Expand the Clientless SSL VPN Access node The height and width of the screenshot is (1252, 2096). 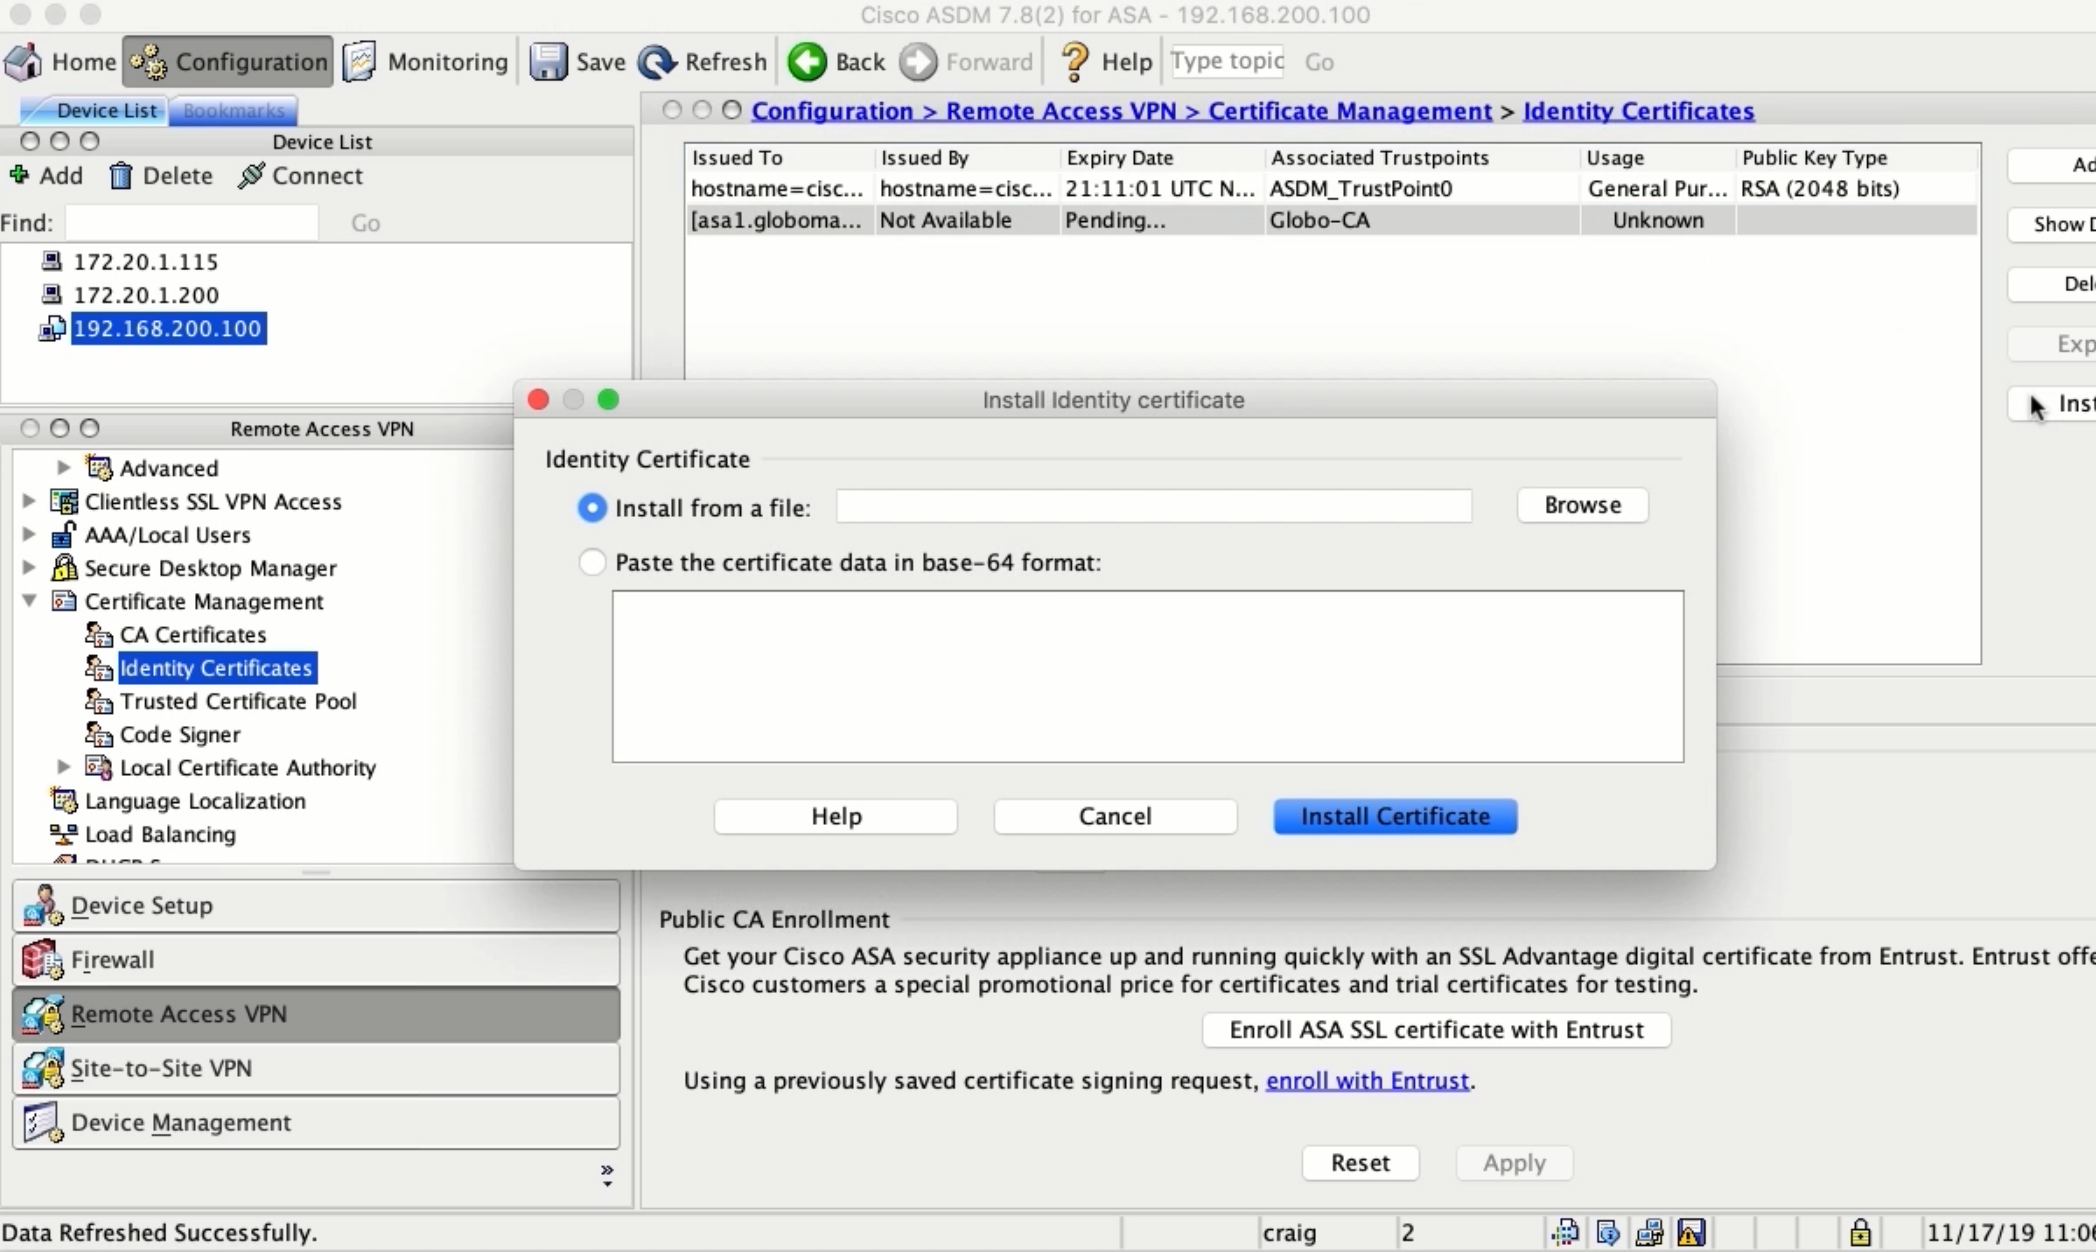click(x=29, y=500)
